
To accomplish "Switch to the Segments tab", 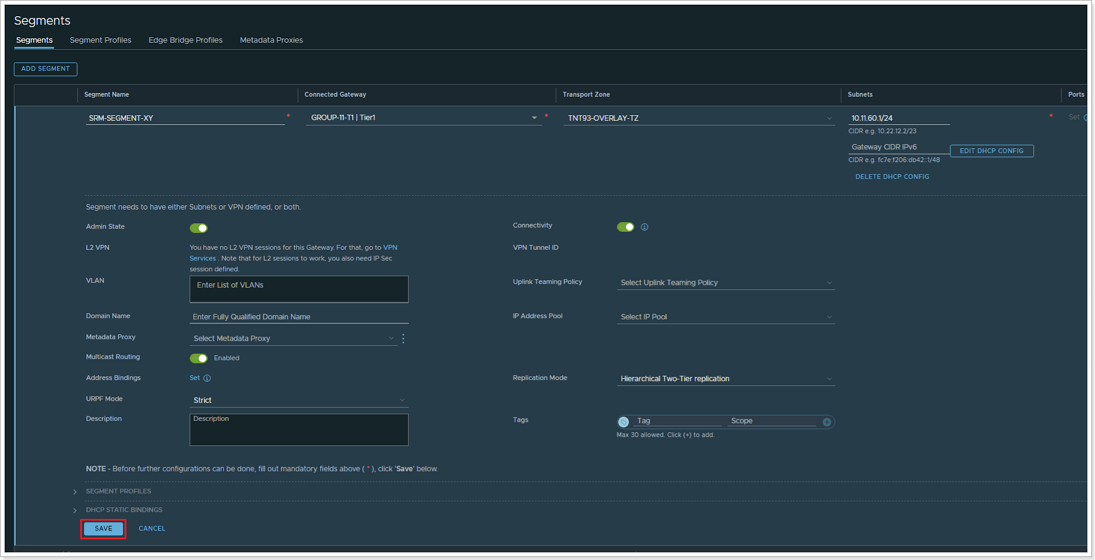I will (34, 40).
